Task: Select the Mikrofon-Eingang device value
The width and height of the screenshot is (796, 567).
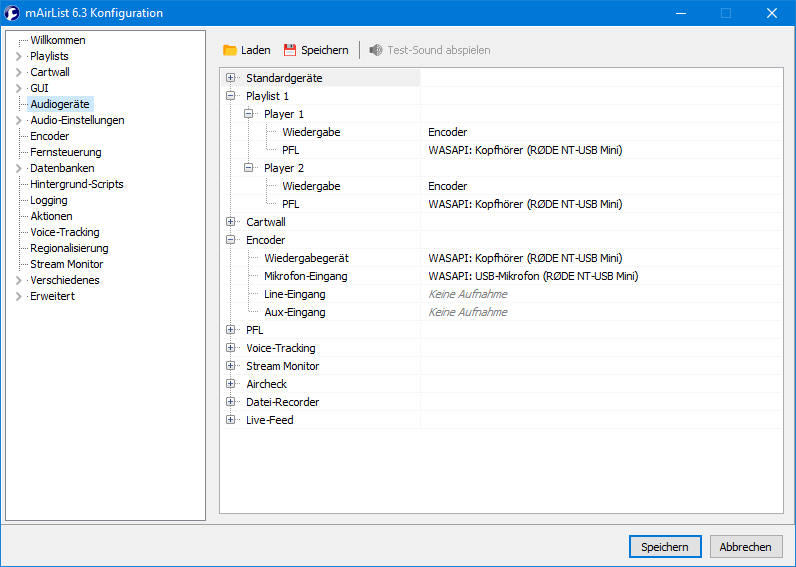Action: click(x=533, y=276)
